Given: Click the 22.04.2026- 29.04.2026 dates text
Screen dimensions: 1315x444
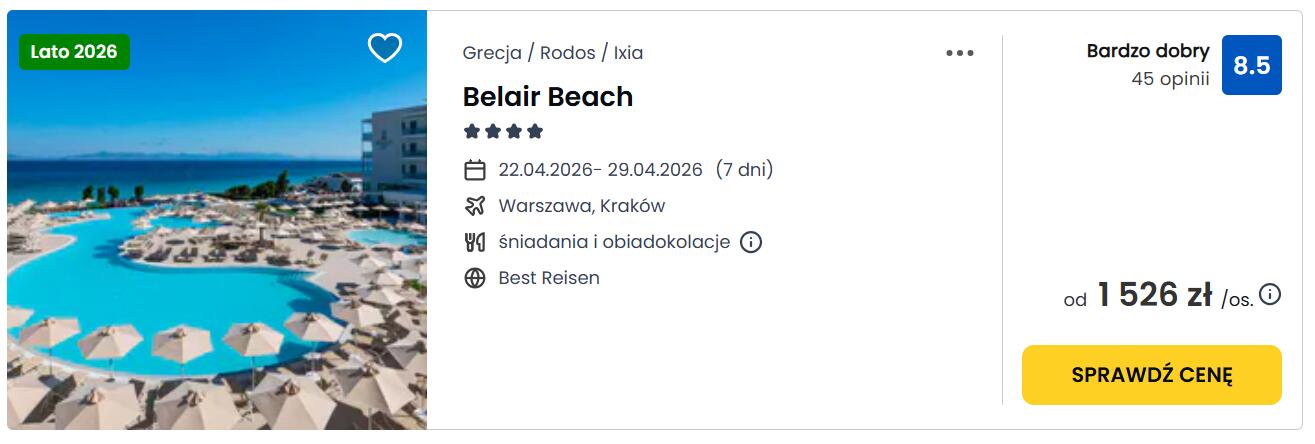Looking at the screenshot, I should [x=600, y=170].
